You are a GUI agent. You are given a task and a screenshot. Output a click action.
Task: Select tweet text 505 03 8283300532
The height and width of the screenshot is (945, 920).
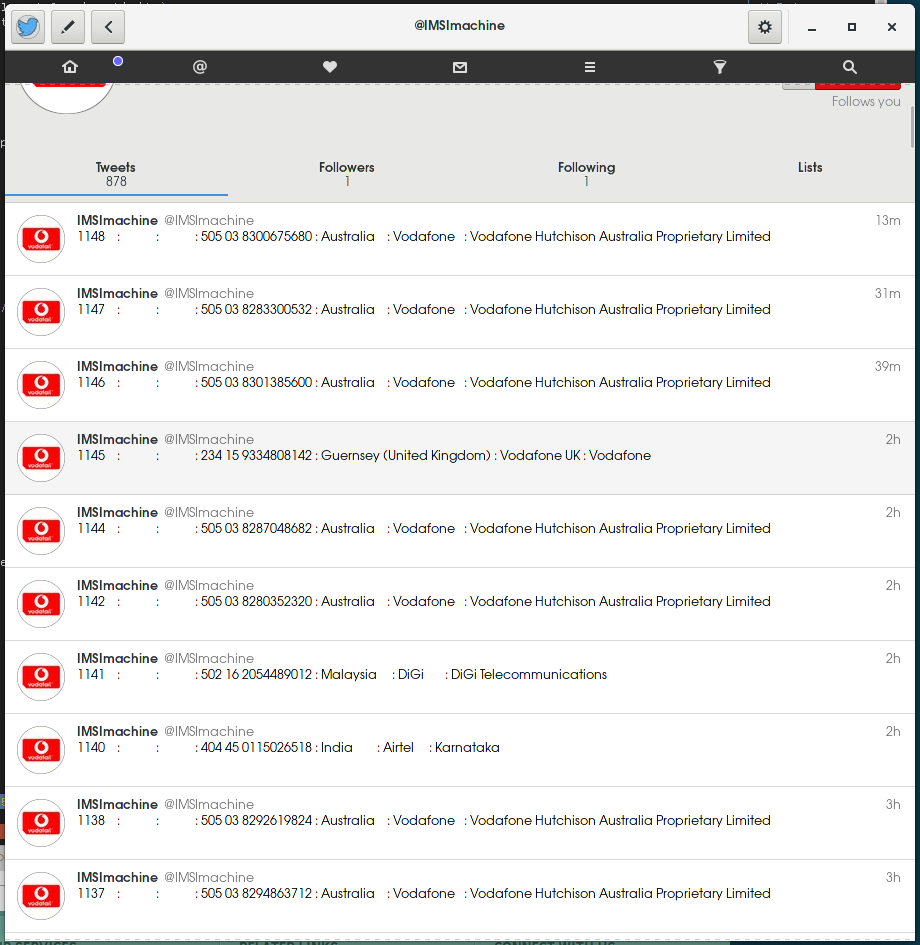point(424,309)
